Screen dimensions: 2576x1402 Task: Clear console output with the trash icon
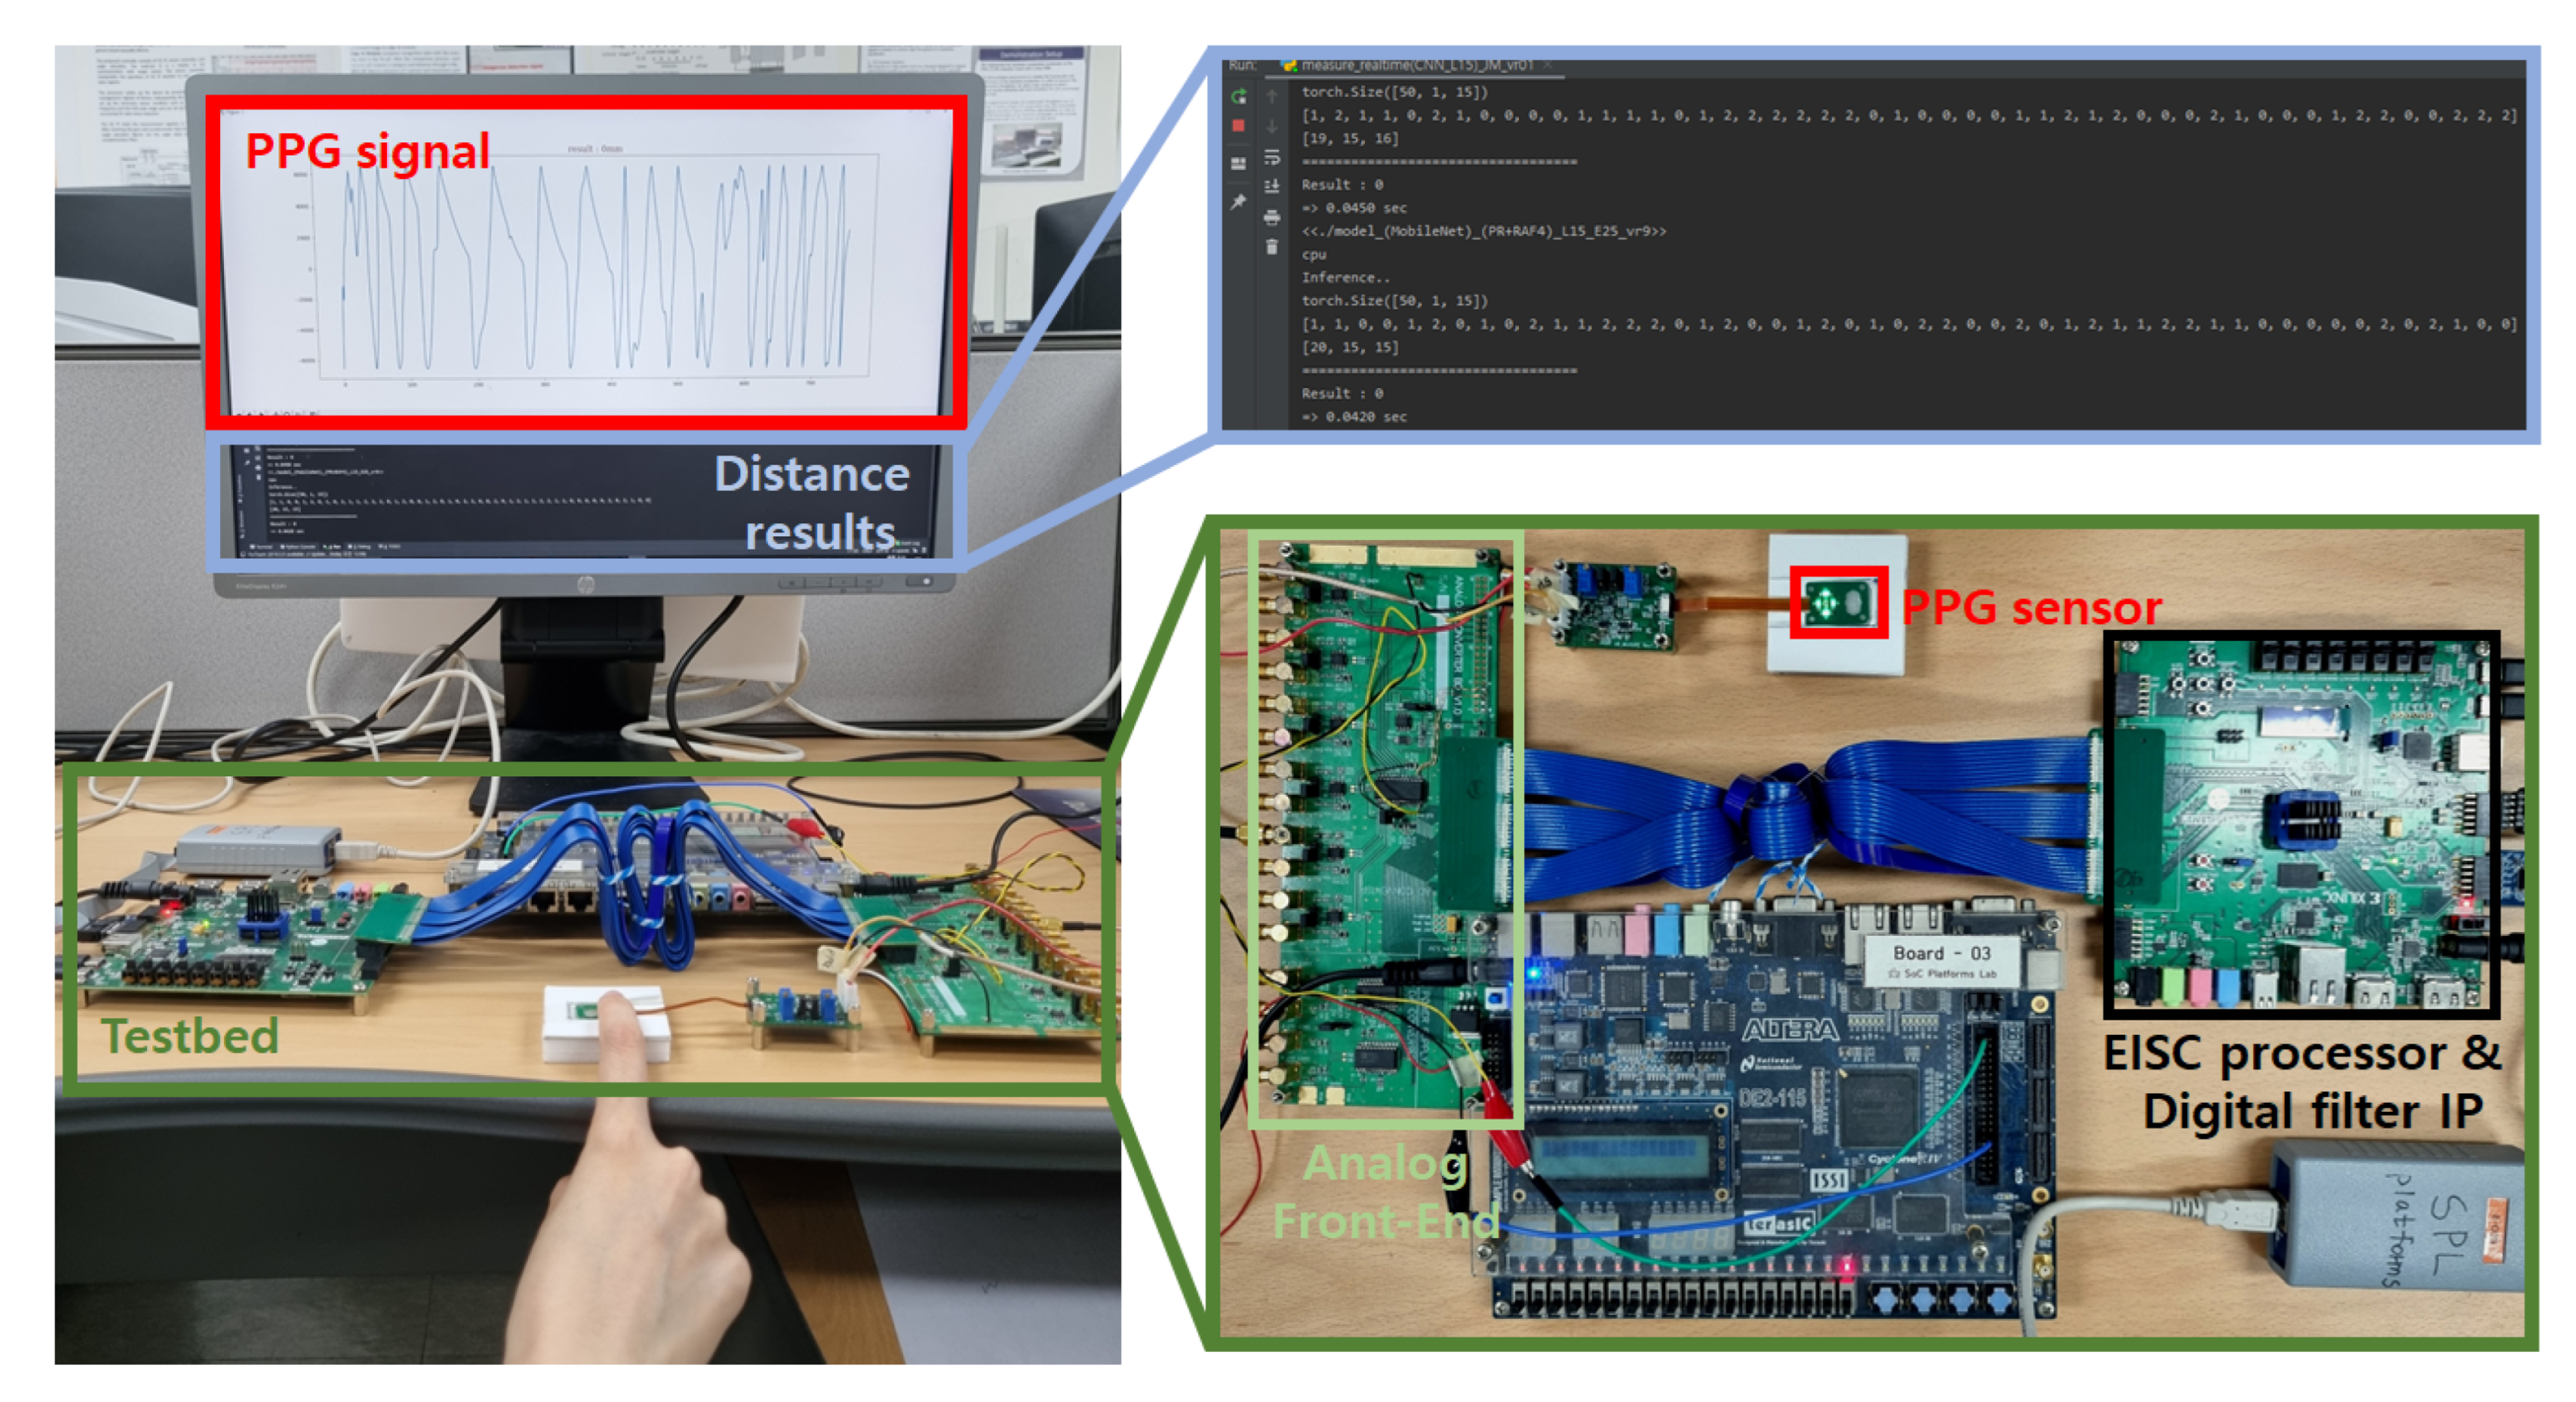click(x=1272, y=247)
